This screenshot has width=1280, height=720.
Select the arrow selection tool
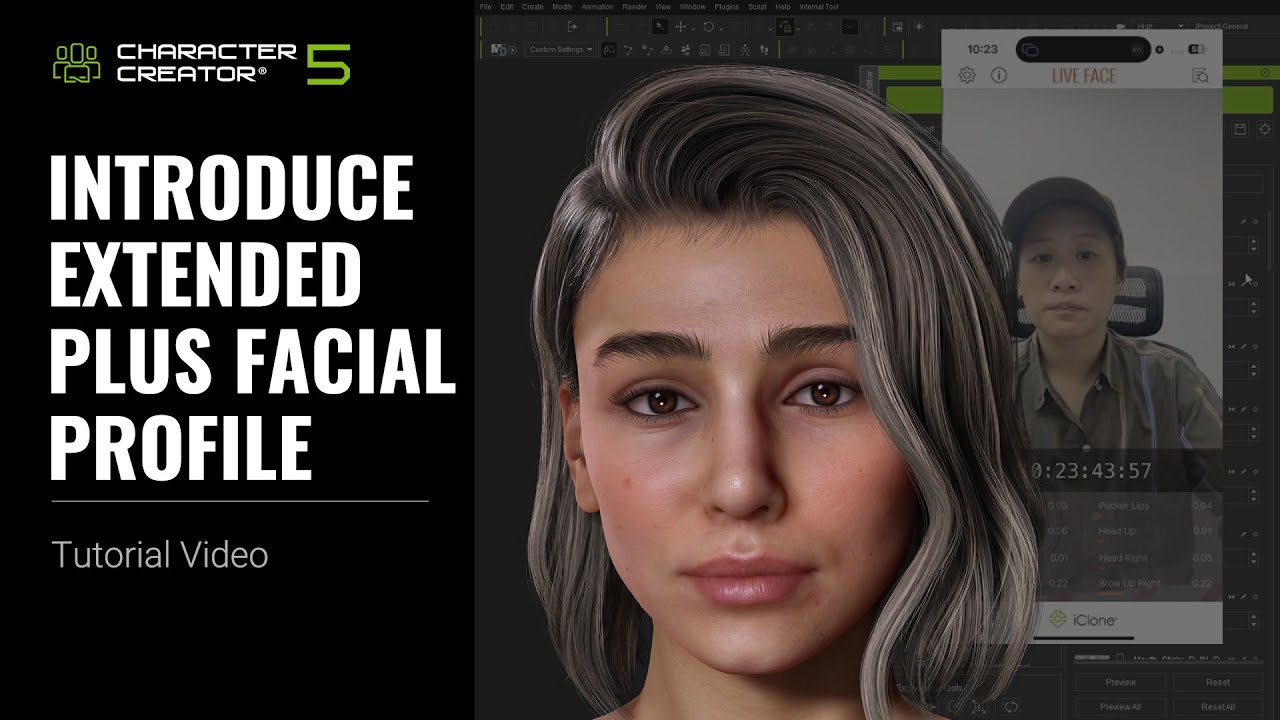coord(660,27)
